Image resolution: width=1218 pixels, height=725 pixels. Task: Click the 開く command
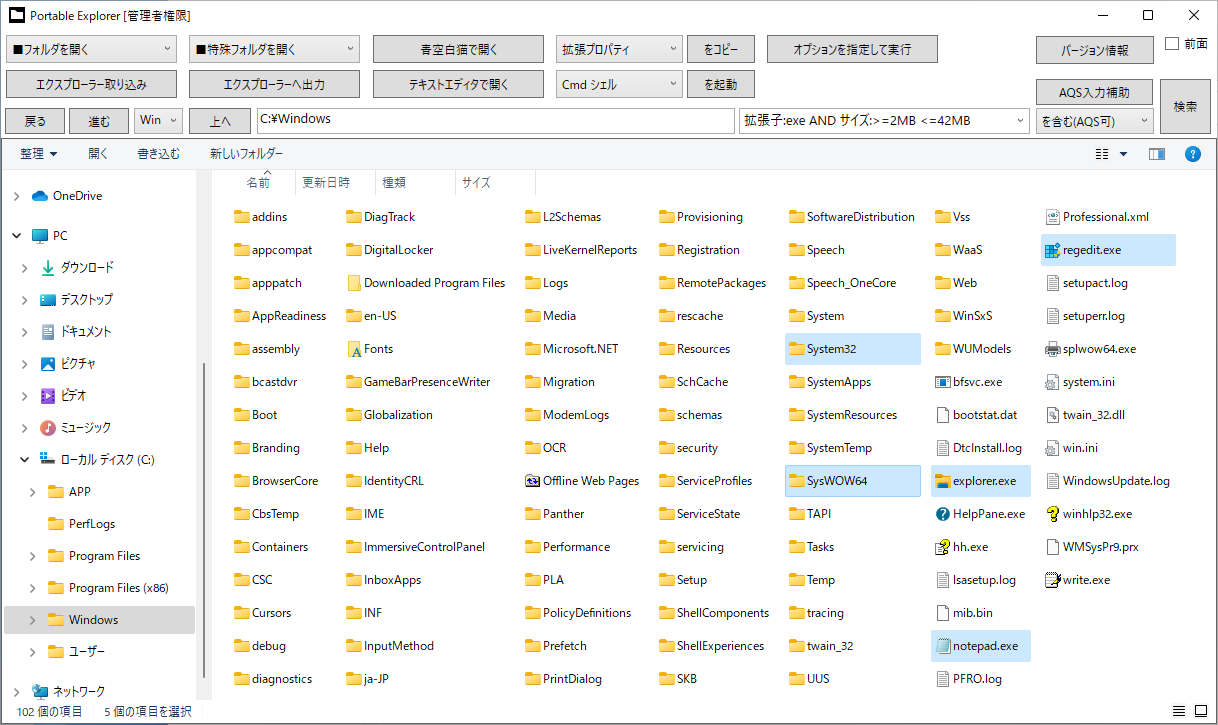click(x=98, y=154)
